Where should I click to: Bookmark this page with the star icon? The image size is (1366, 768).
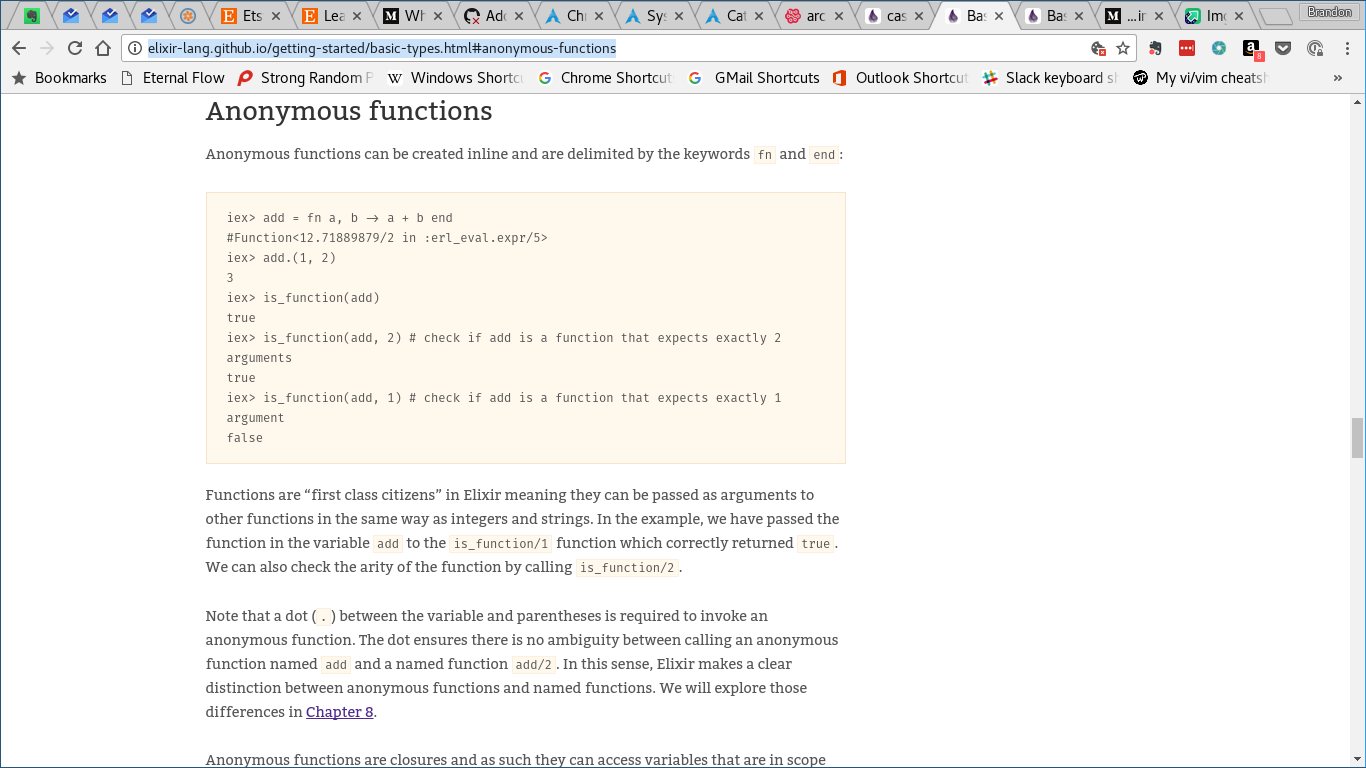[1123, 48]
